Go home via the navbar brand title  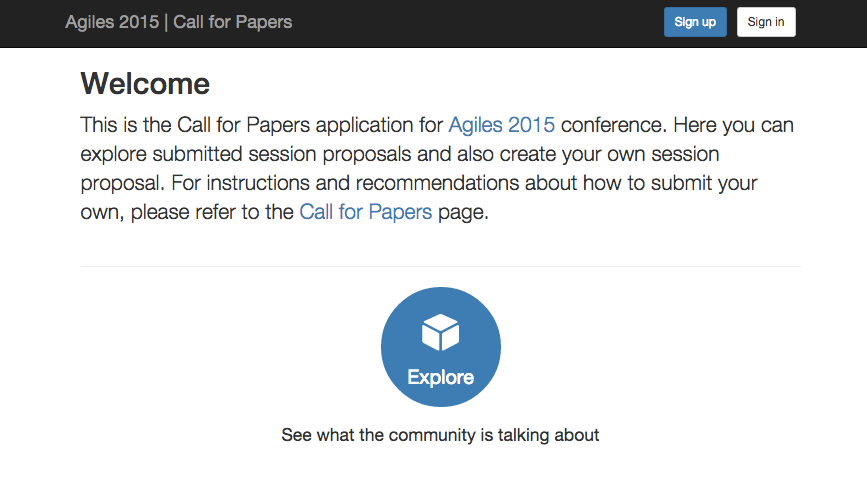point(179,22)
